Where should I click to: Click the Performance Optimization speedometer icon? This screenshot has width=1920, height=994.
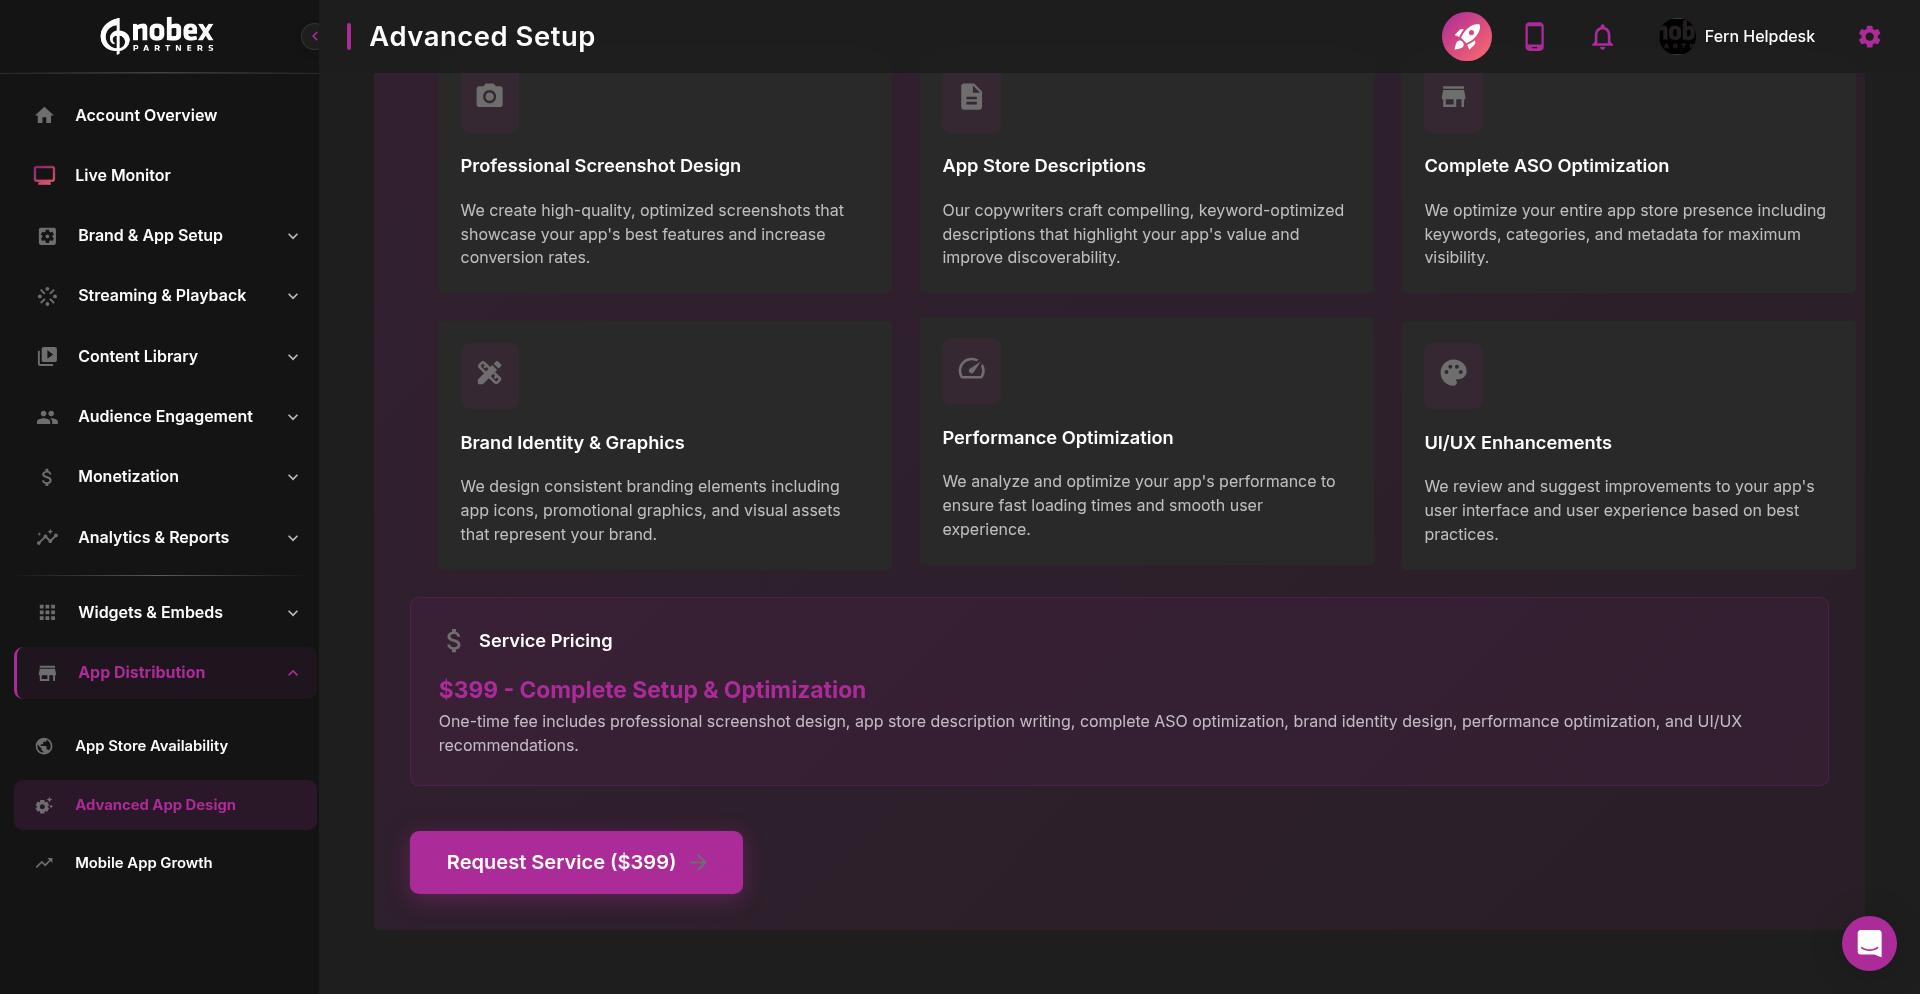(971, 370)
